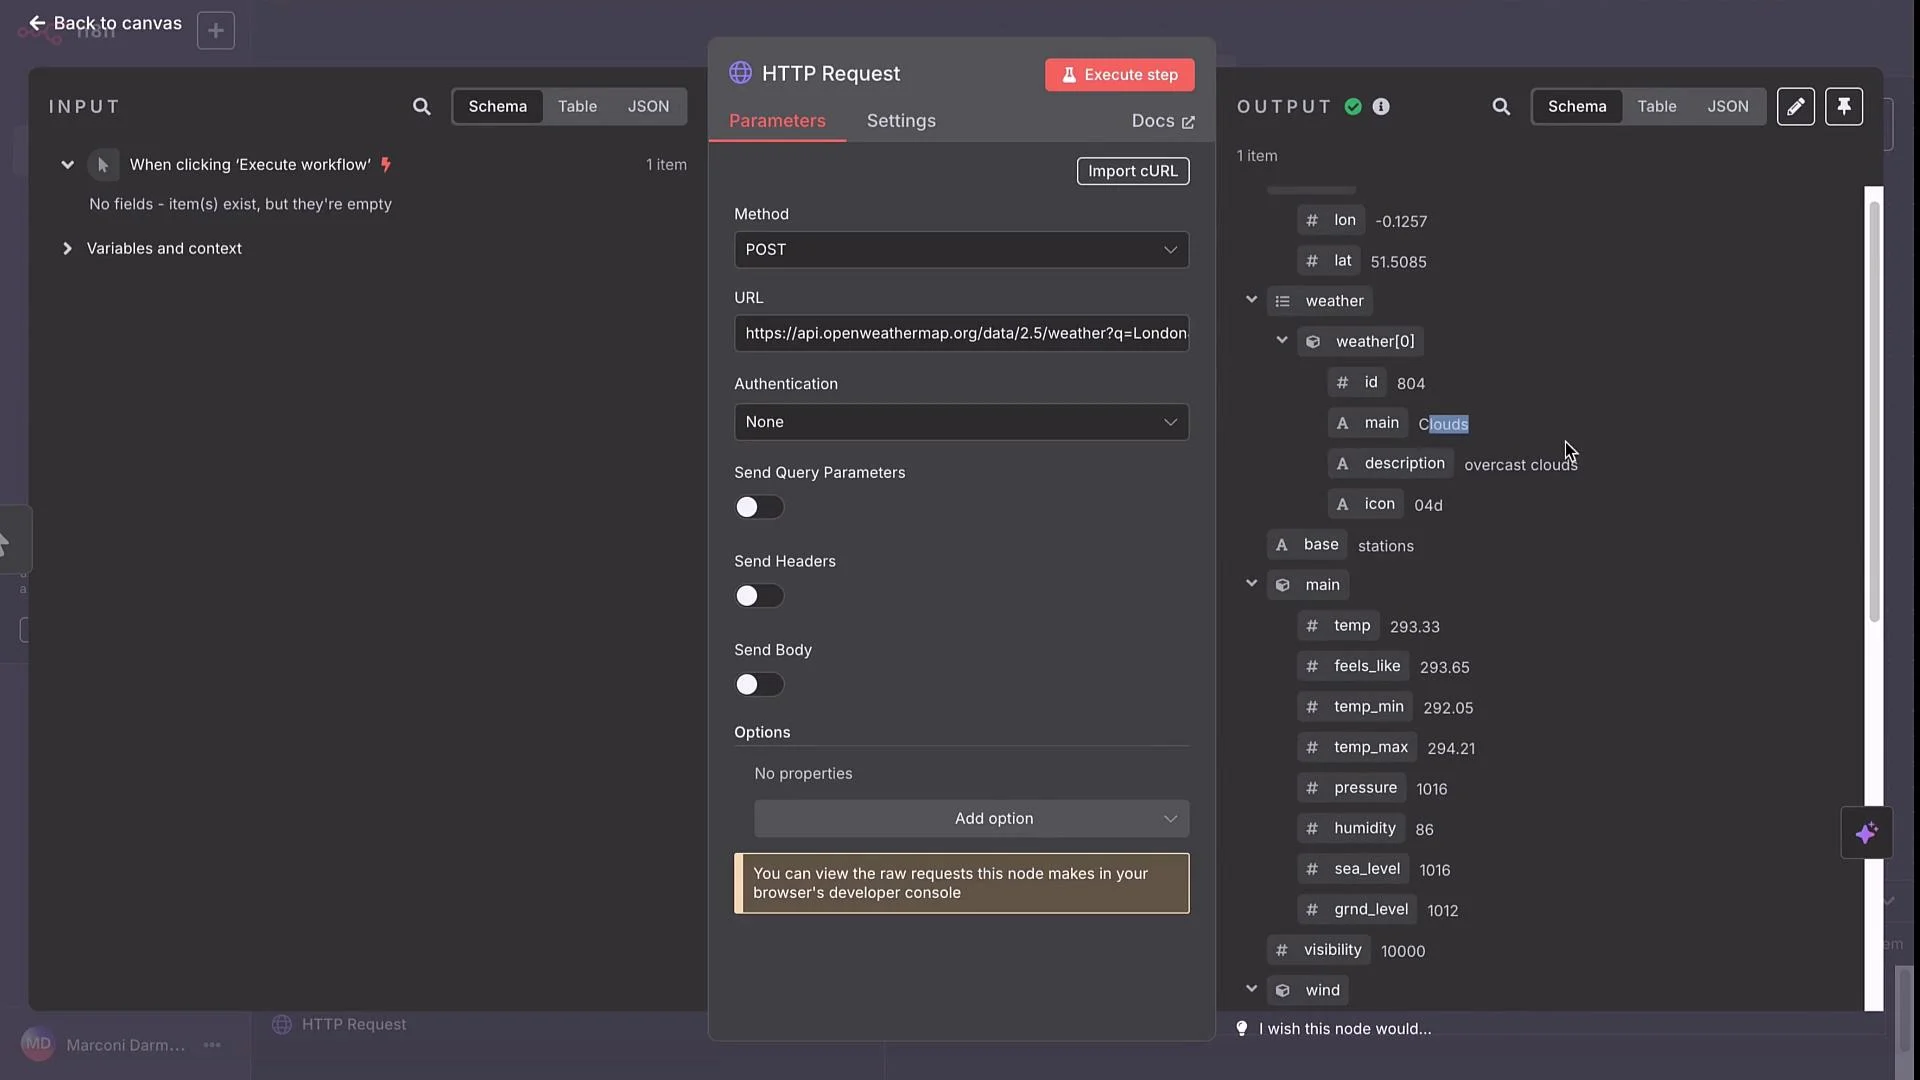Select Input Table view tab
The height and width of the screenshot is (1080, 1920).
577,106
